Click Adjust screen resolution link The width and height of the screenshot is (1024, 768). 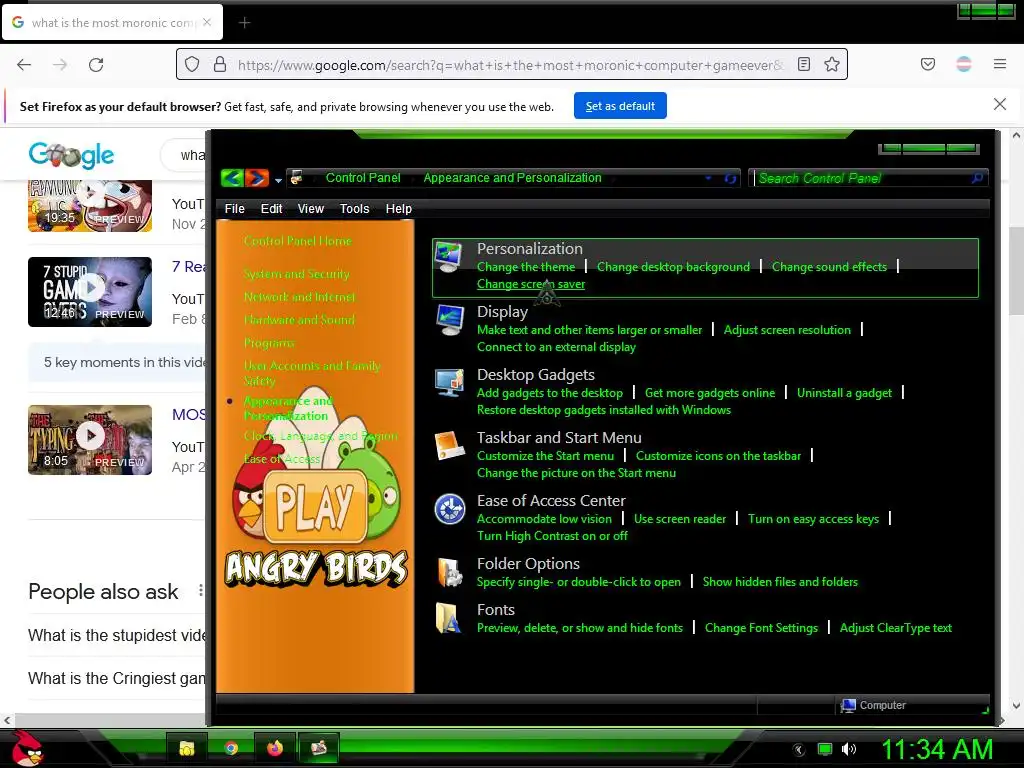[787, 330]
